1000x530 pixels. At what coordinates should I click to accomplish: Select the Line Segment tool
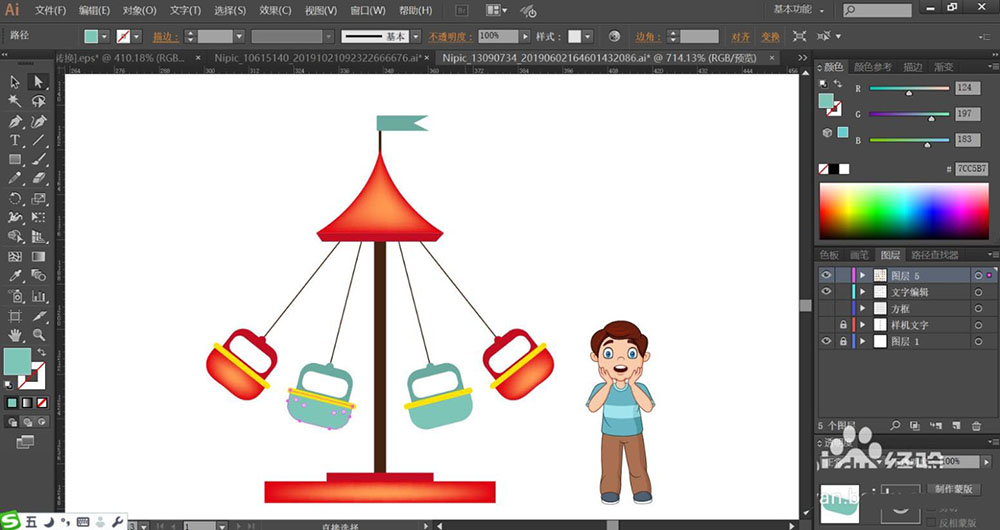tap(38, 140)
